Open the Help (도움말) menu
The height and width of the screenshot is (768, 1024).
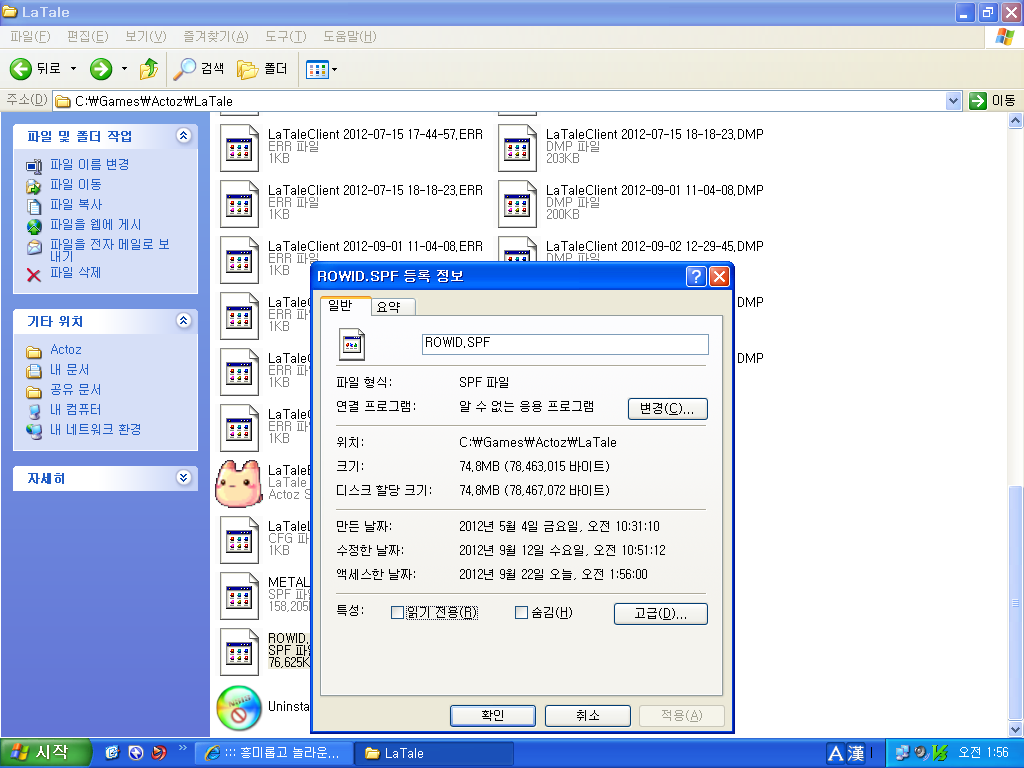point(349,37)
